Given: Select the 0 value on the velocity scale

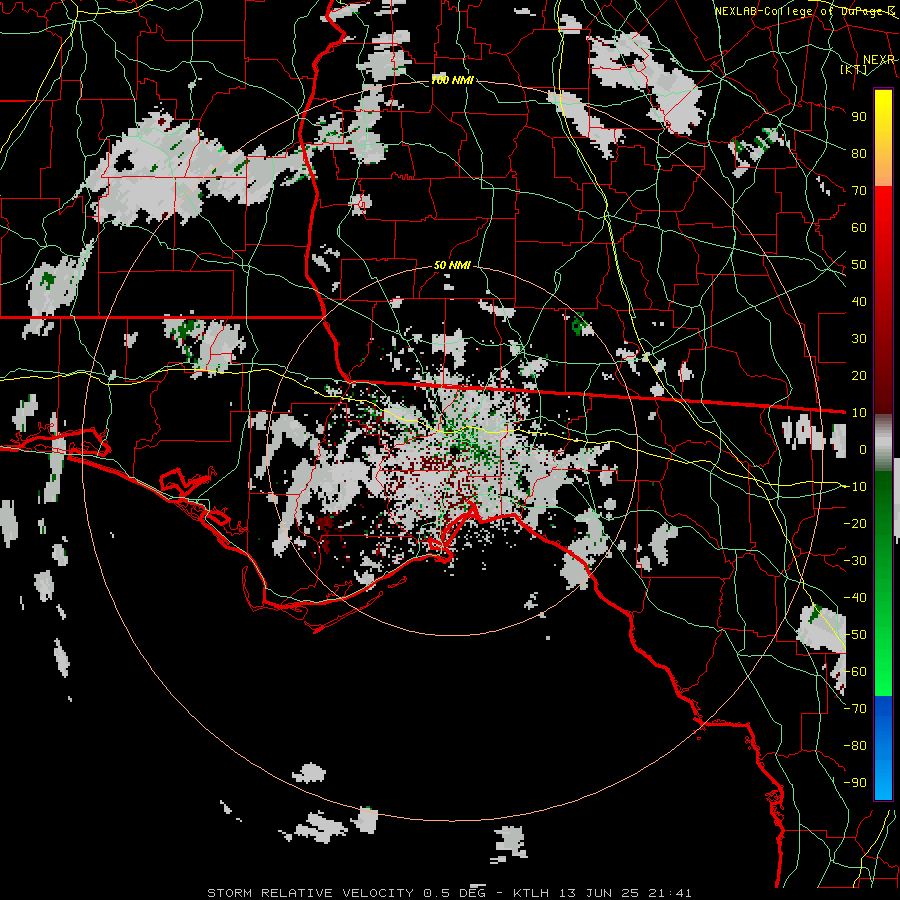Looking at the screenshot, I should pos(863,449).
